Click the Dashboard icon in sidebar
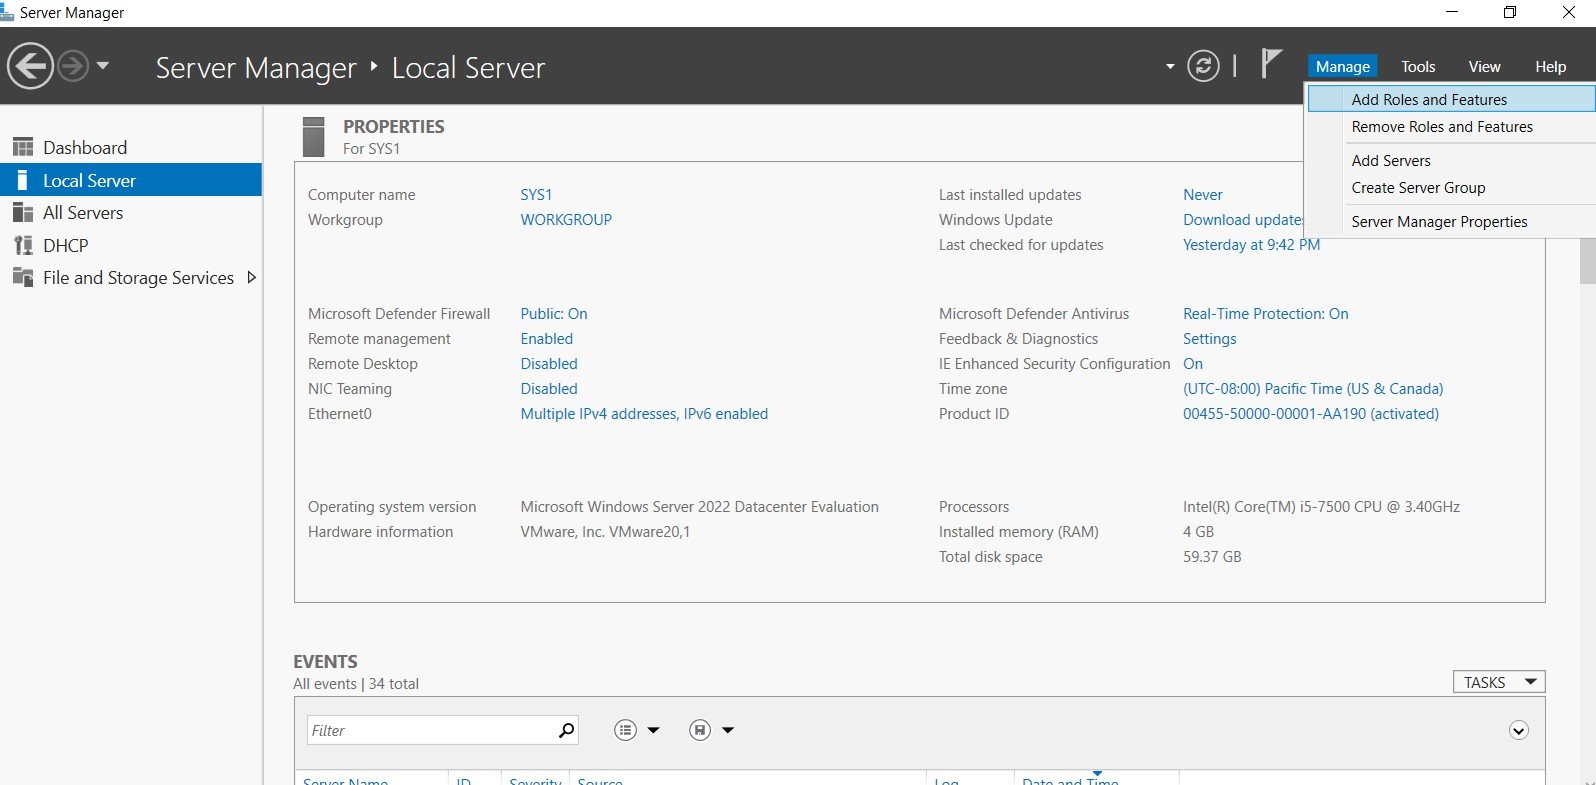This screenshot has width=1596, height=785. pos(23,147)
